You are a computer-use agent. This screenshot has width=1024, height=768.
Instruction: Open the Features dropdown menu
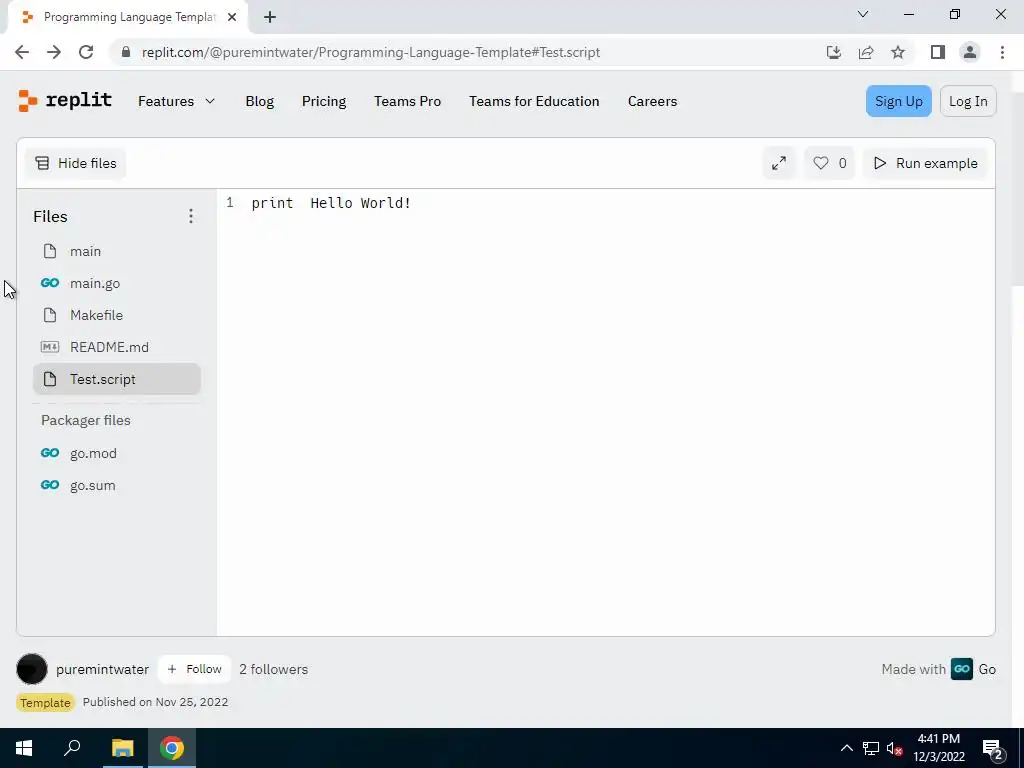point(176,101)
